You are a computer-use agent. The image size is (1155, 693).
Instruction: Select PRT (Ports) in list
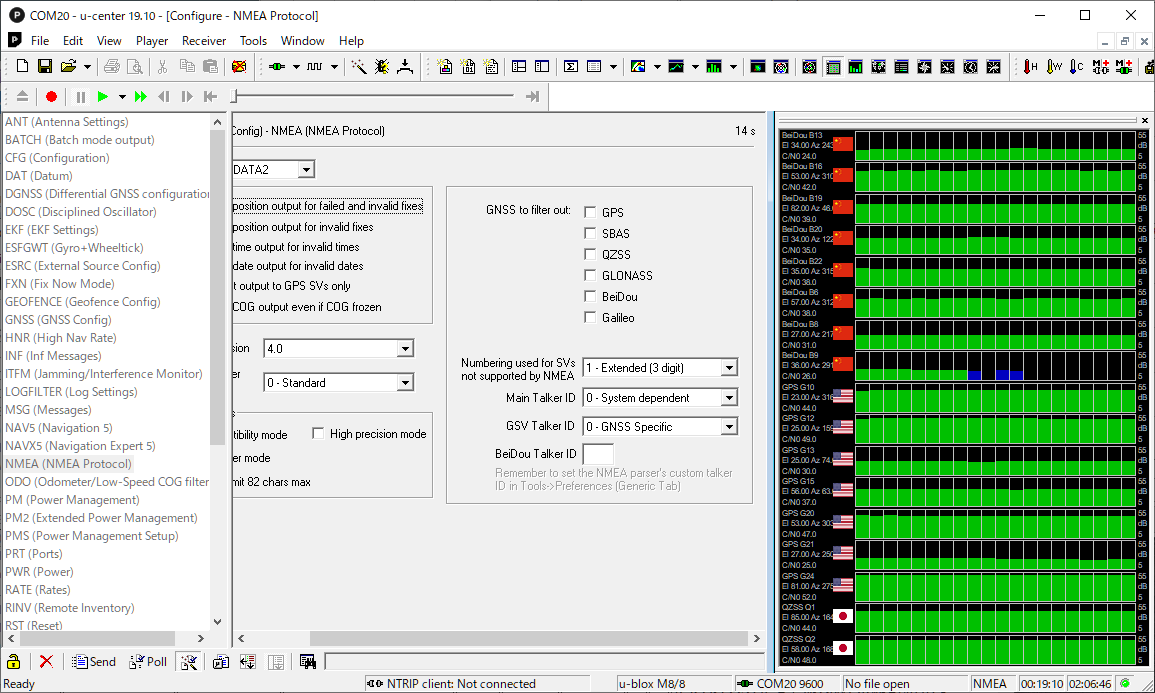(x=34, y=554)
